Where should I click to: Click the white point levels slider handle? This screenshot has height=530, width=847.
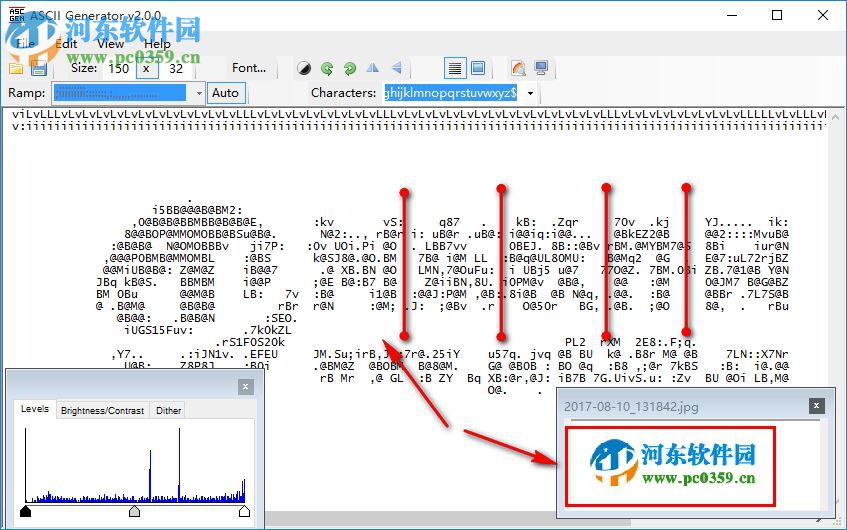click(x=244, y=511)
